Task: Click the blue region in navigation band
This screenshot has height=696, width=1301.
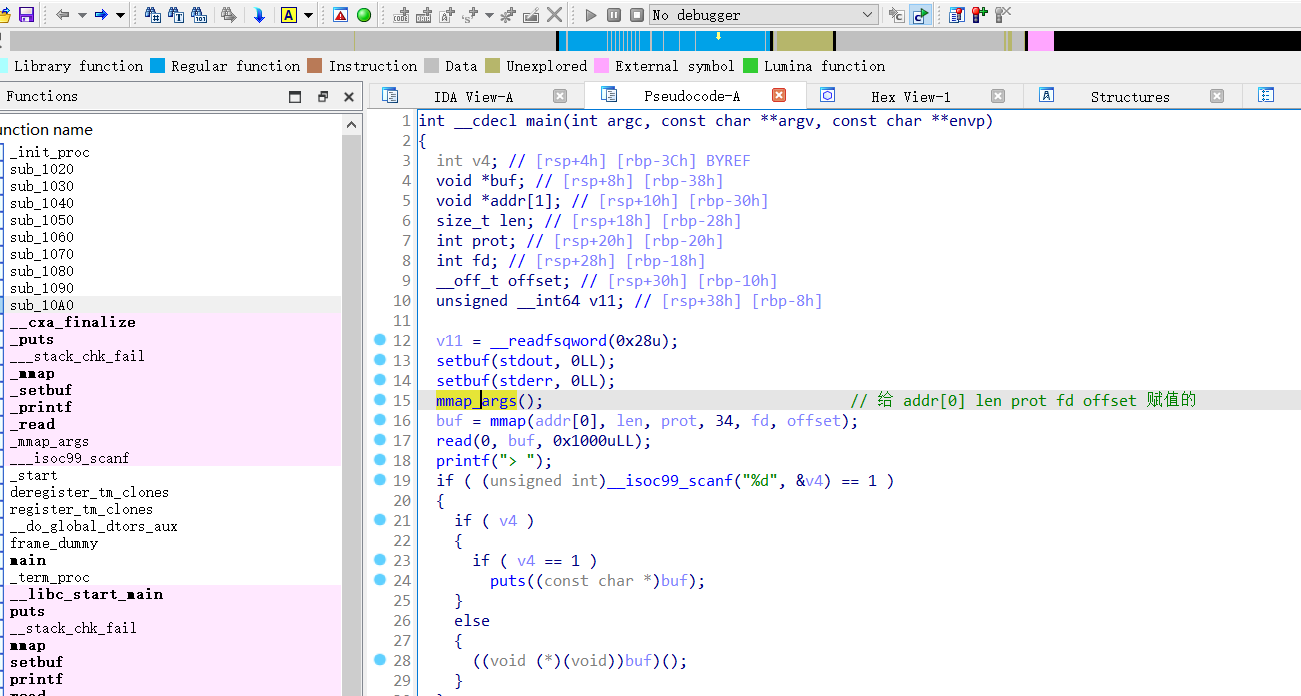Action: (x=665, y=41)
